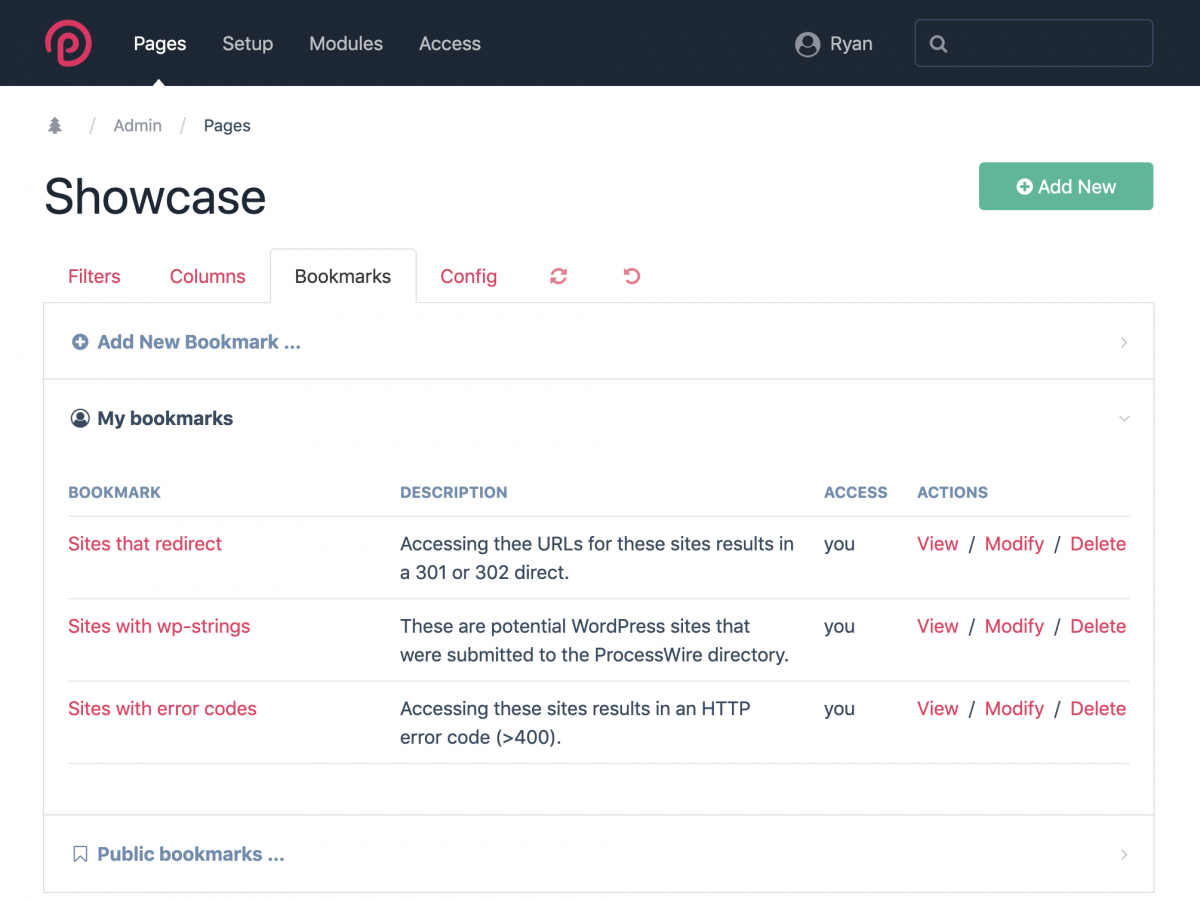The width and height of the screenshot is (1200, 899).
Task: Select the Bookmarks tab
Action: (343, 276)
